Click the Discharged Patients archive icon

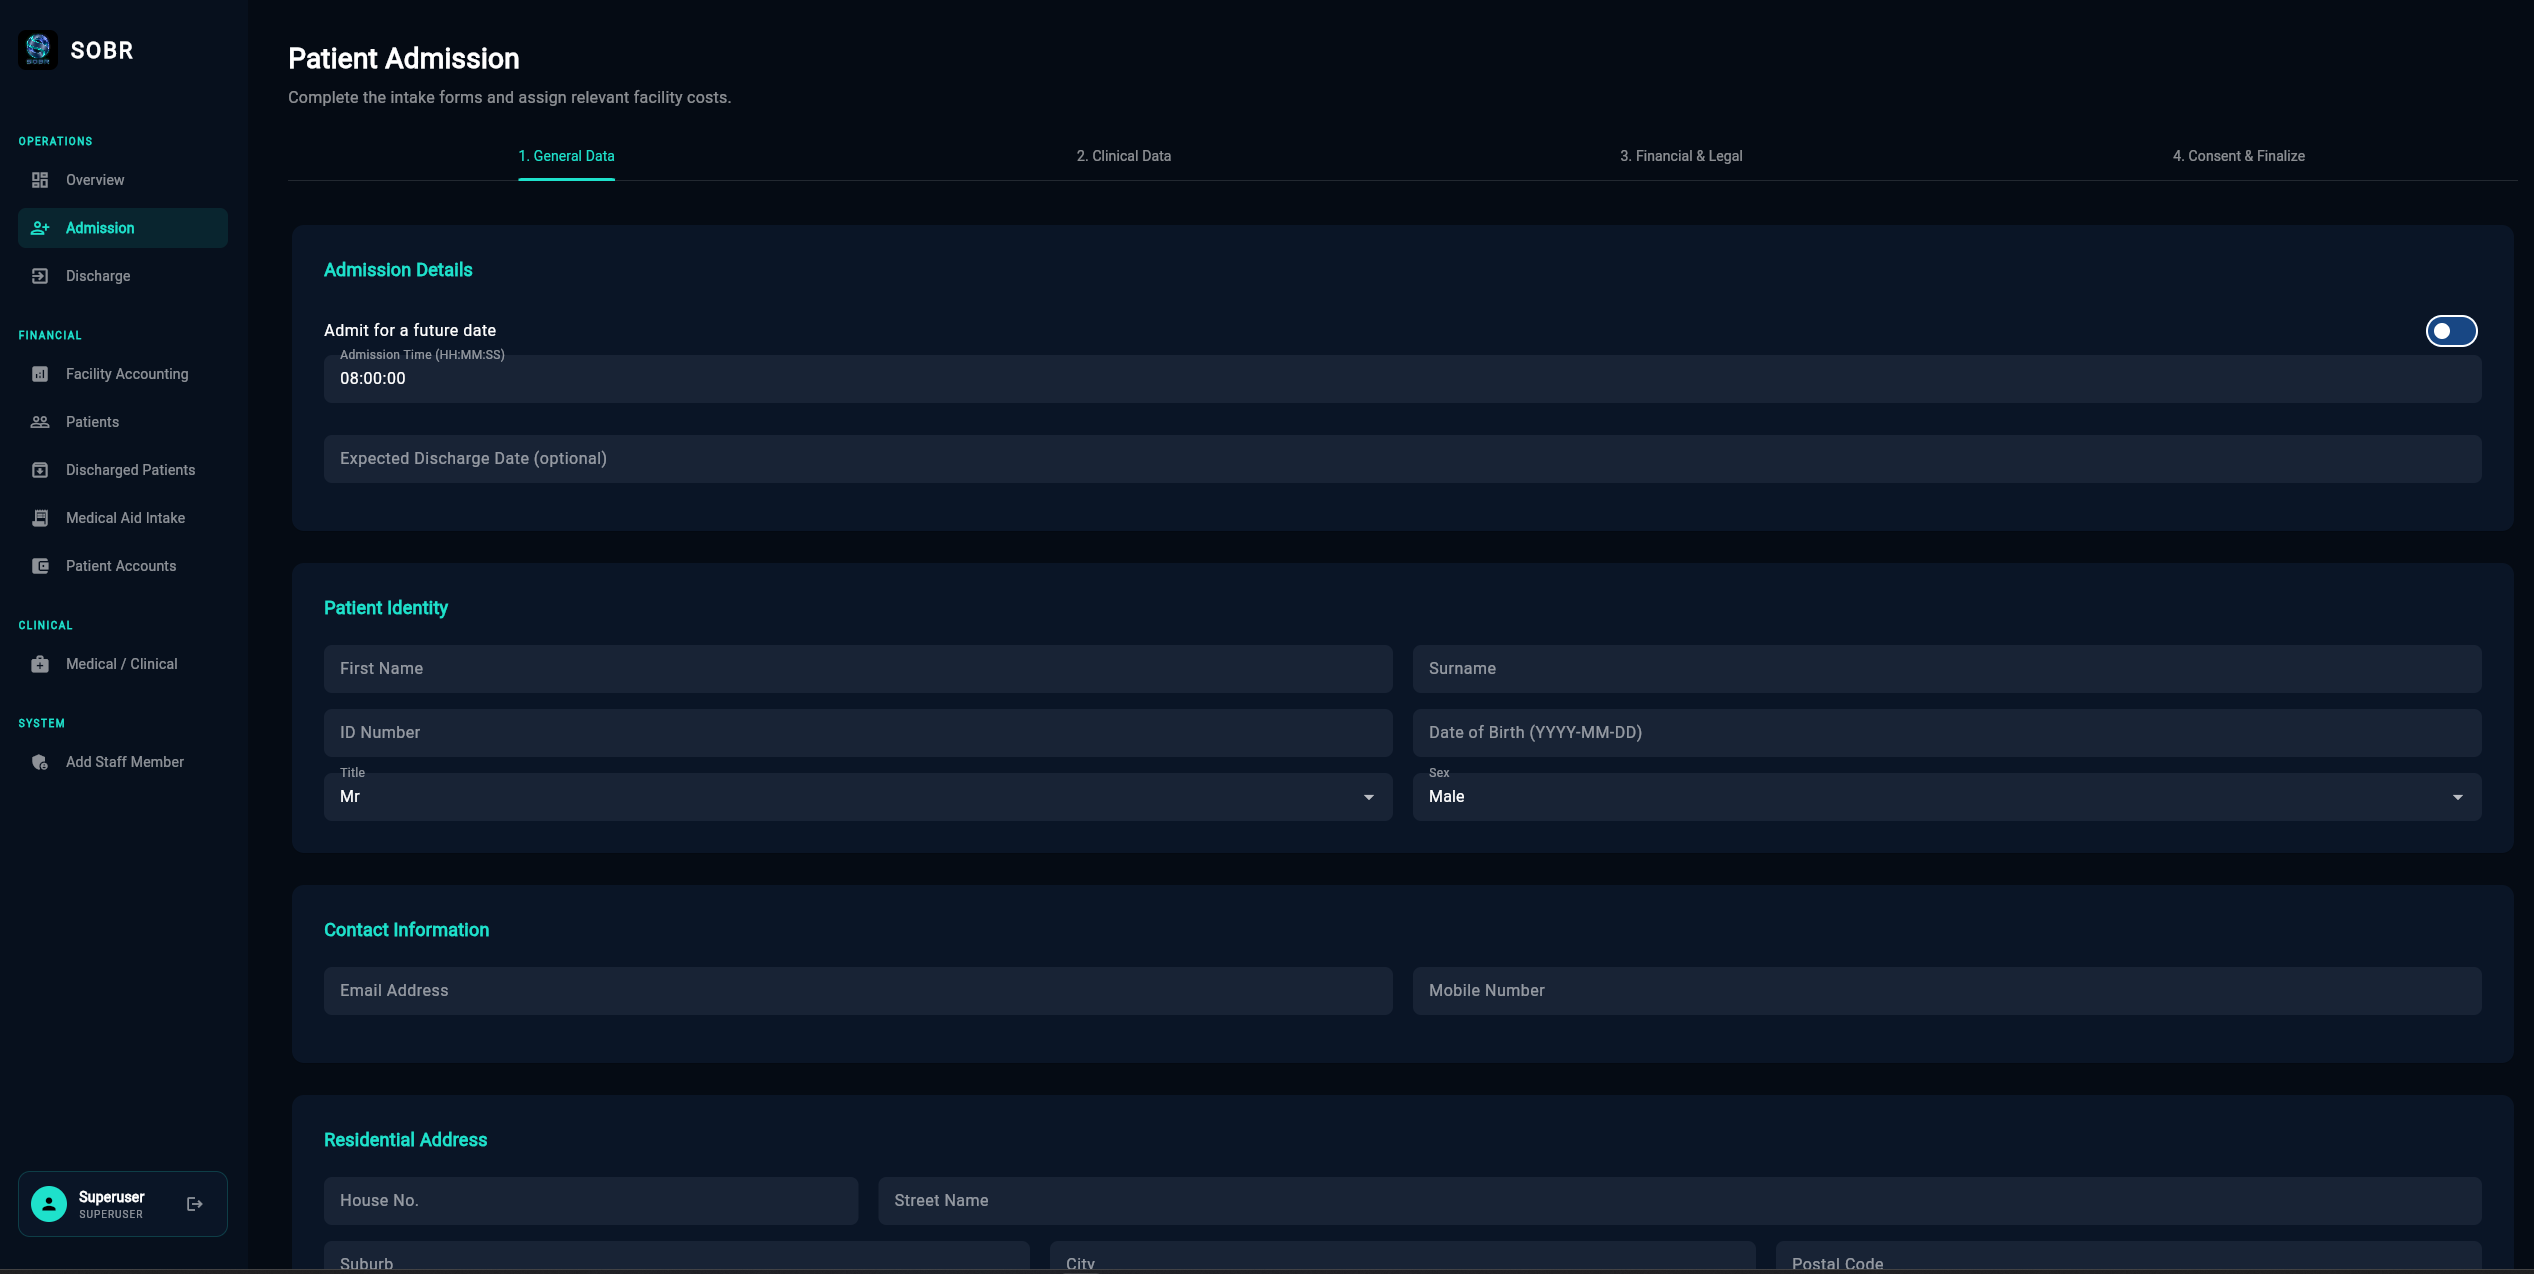[40, 470]
